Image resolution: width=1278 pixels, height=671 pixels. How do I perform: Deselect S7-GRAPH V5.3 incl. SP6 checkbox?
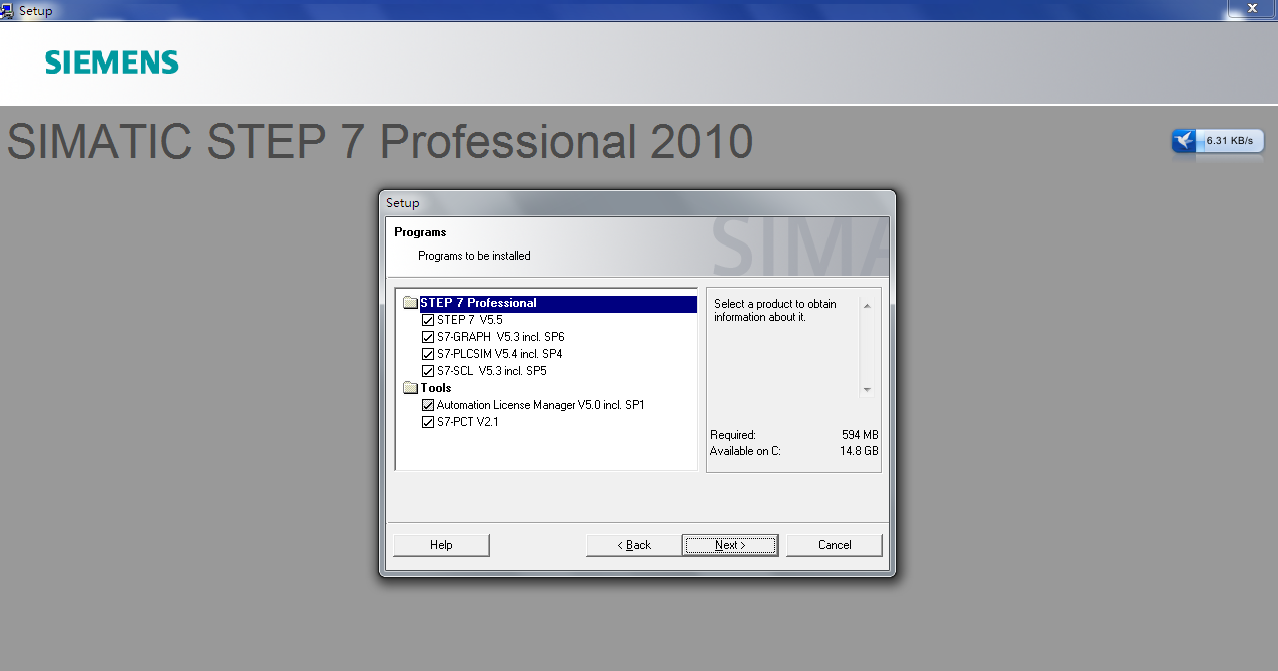point(428,337)
